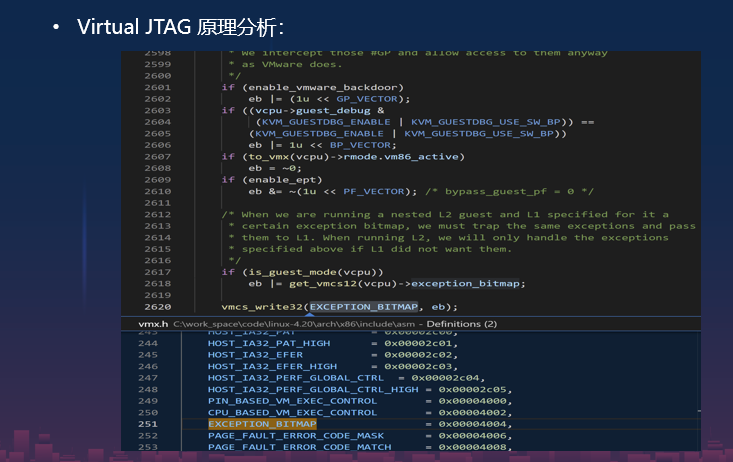Click line number 251 in peek view
The height and width of the screenshot is (462, 733).
(149, 424)
